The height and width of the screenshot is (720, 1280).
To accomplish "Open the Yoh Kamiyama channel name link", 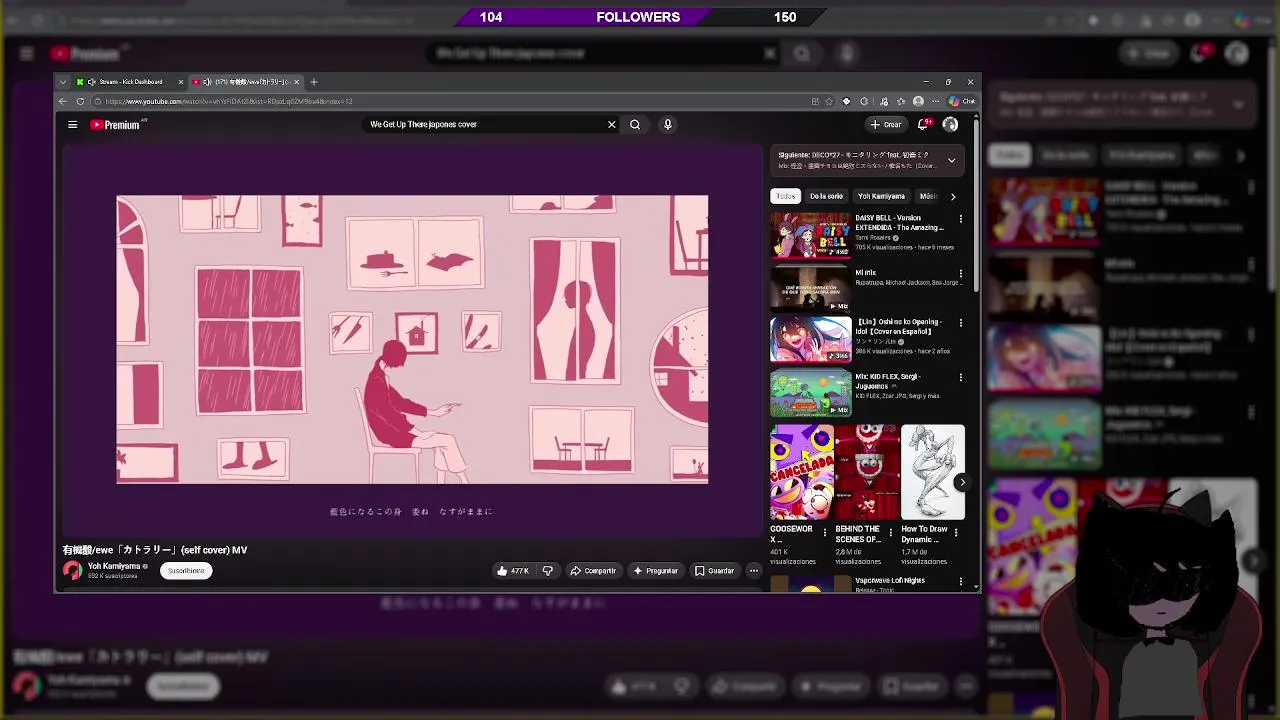I will pos(114,566).
